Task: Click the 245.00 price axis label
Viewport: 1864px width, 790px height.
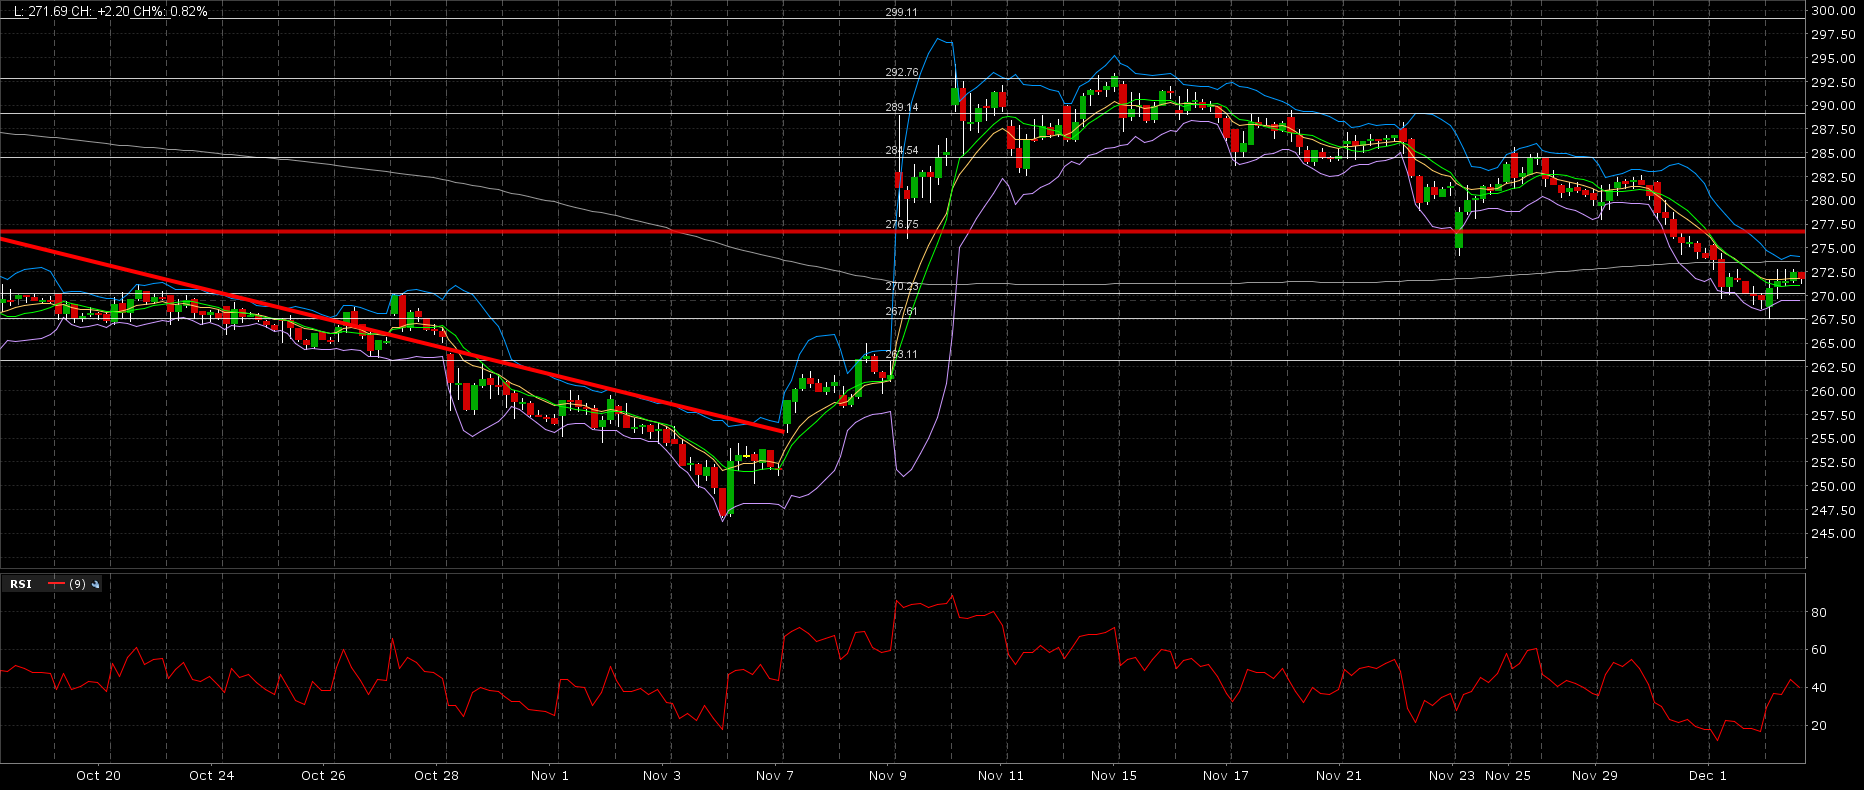Action: pos(1833,534)
